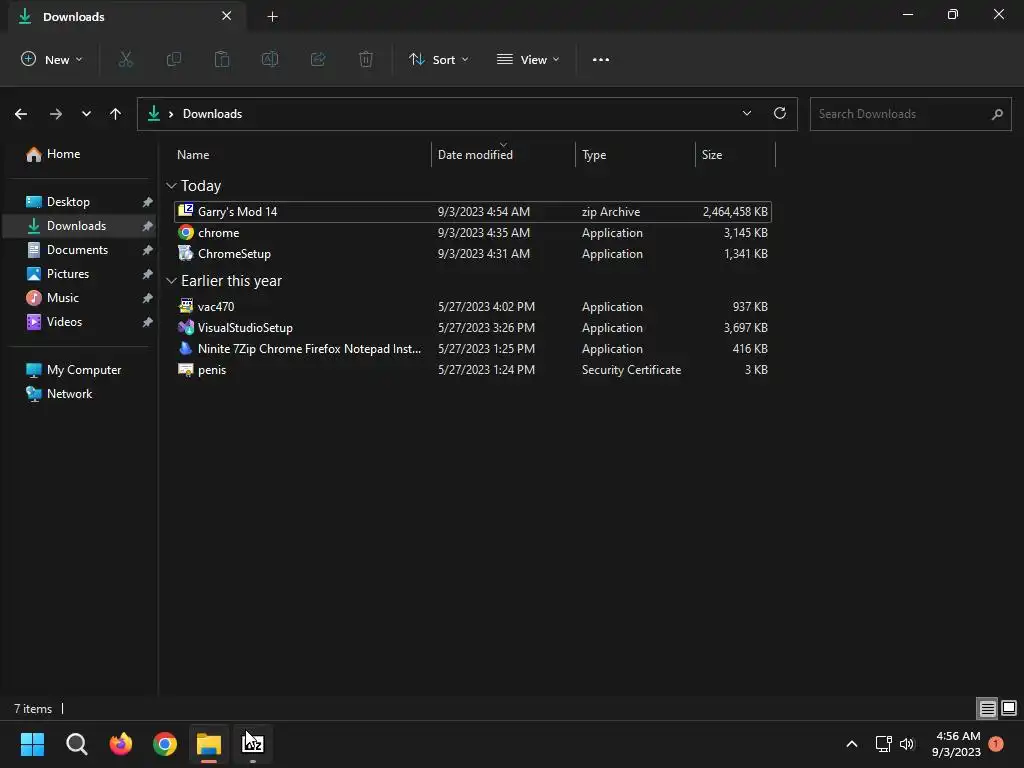Open taskbar Search
The width and height of the screenshot is (1024, 768).
click(x=76, y=744)
